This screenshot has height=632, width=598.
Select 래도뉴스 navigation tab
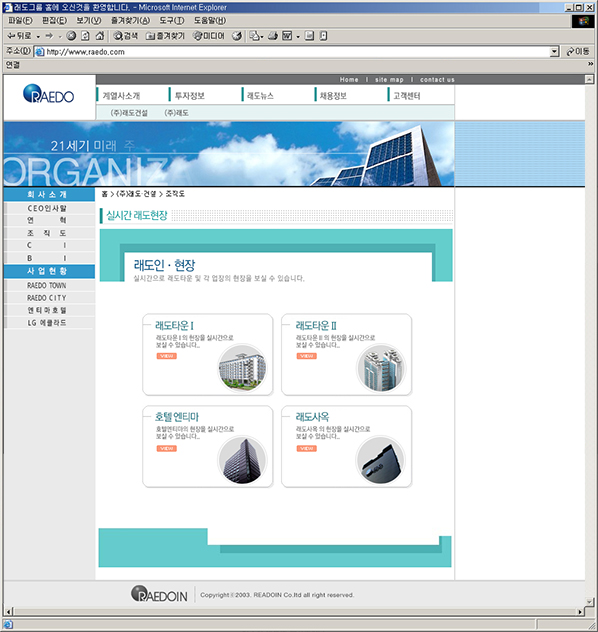260,96
